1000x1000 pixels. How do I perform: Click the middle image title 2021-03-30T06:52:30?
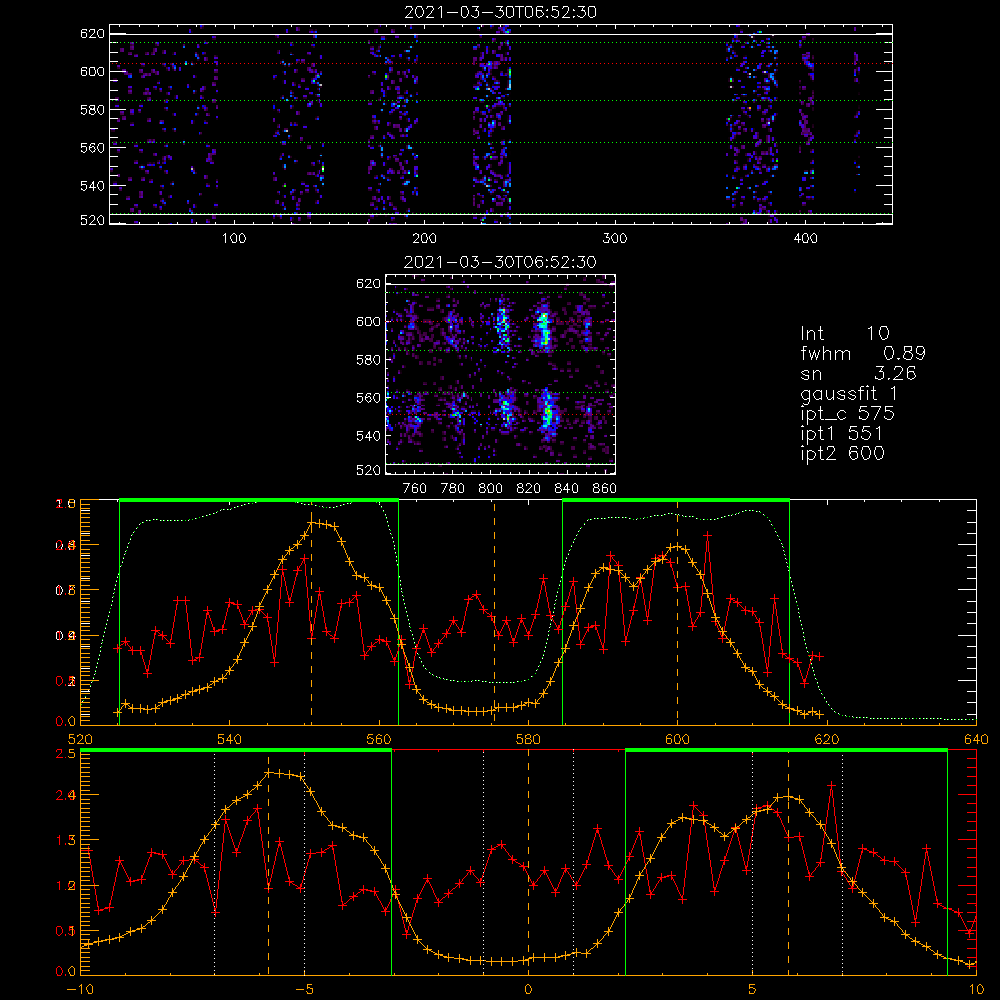500,262
